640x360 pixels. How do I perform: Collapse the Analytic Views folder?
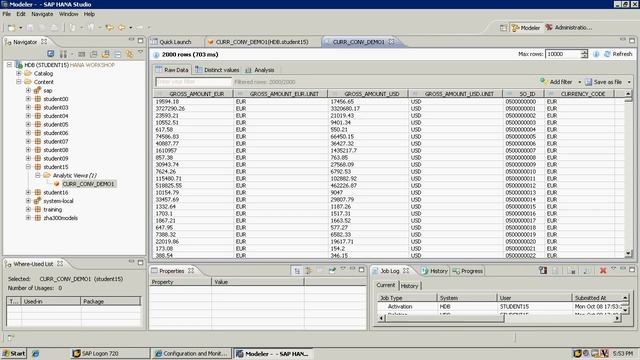pyautogui.click(x=38, y=176)
